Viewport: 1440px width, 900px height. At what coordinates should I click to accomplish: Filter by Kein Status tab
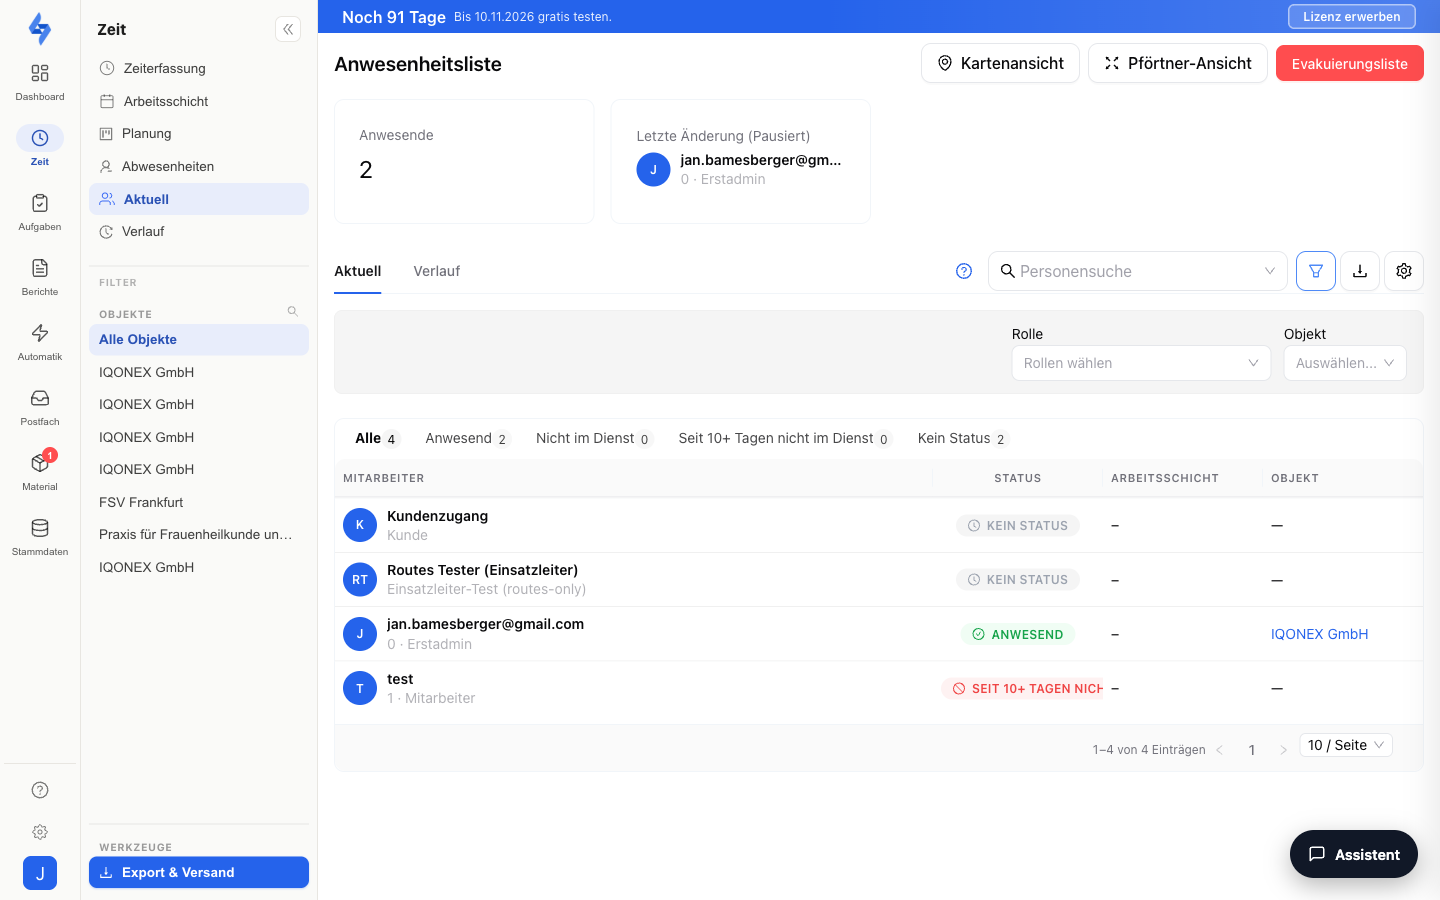click(x=962, y=438)
